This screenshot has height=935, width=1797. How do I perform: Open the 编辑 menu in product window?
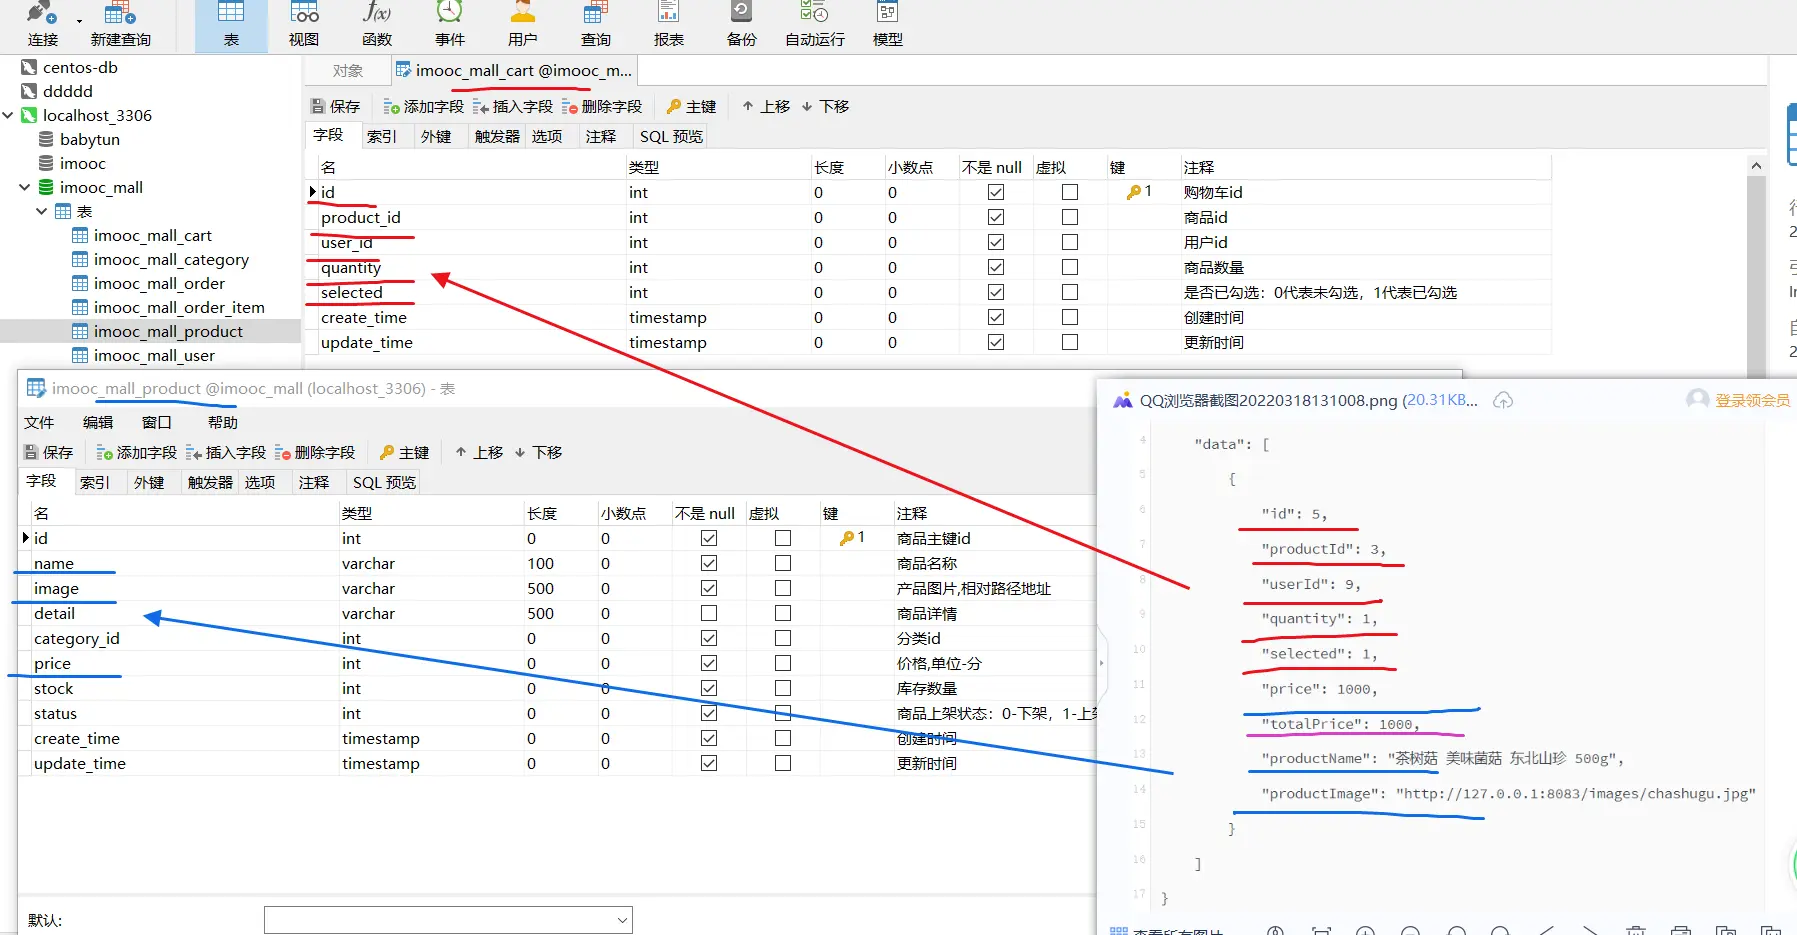97,422
